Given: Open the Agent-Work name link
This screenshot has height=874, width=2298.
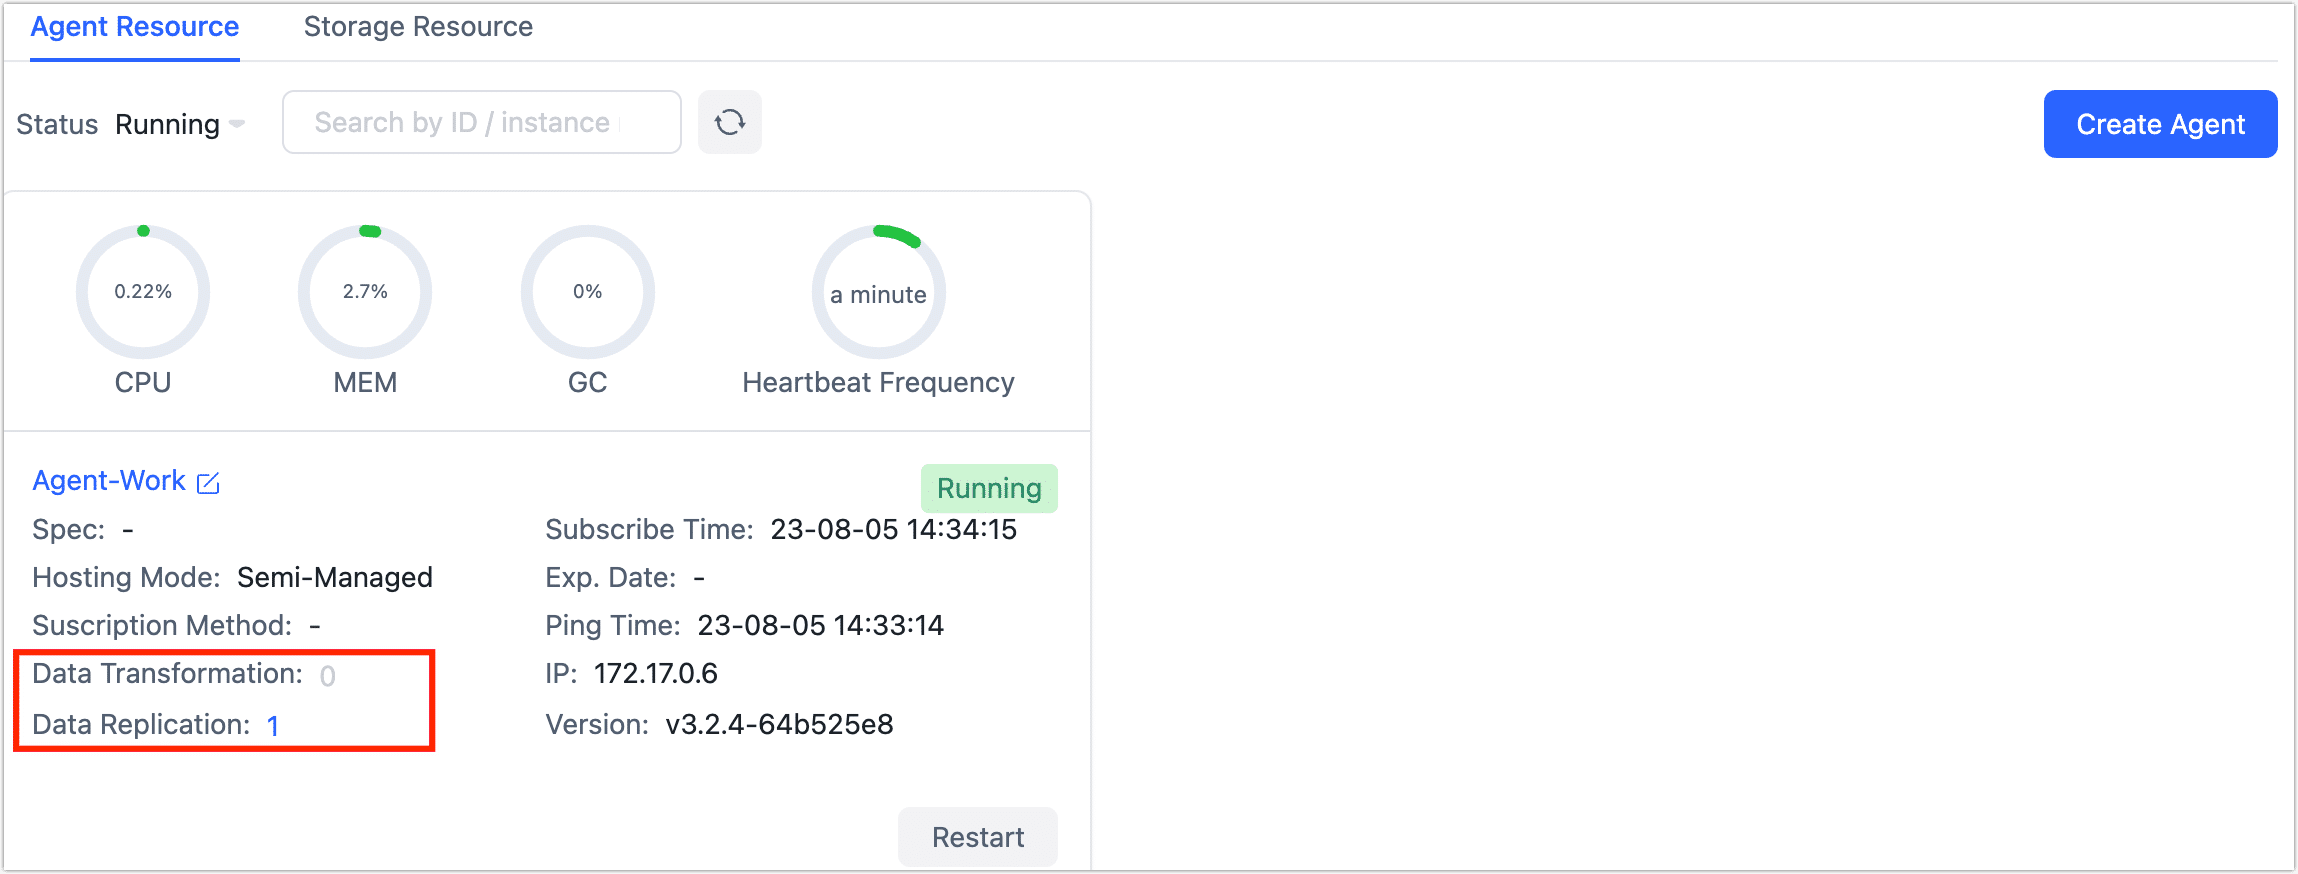Looking at the screenshot, I should click(109, 481).
